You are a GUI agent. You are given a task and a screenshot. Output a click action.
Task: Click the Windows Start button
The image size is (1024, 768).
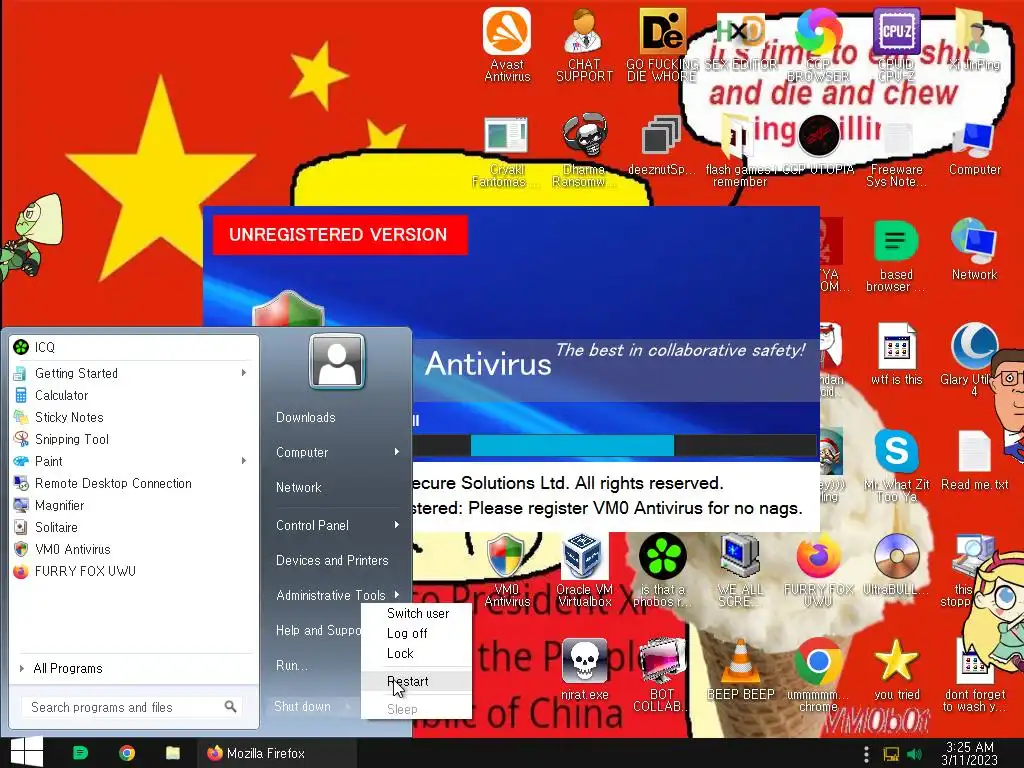tap(26, 752)
